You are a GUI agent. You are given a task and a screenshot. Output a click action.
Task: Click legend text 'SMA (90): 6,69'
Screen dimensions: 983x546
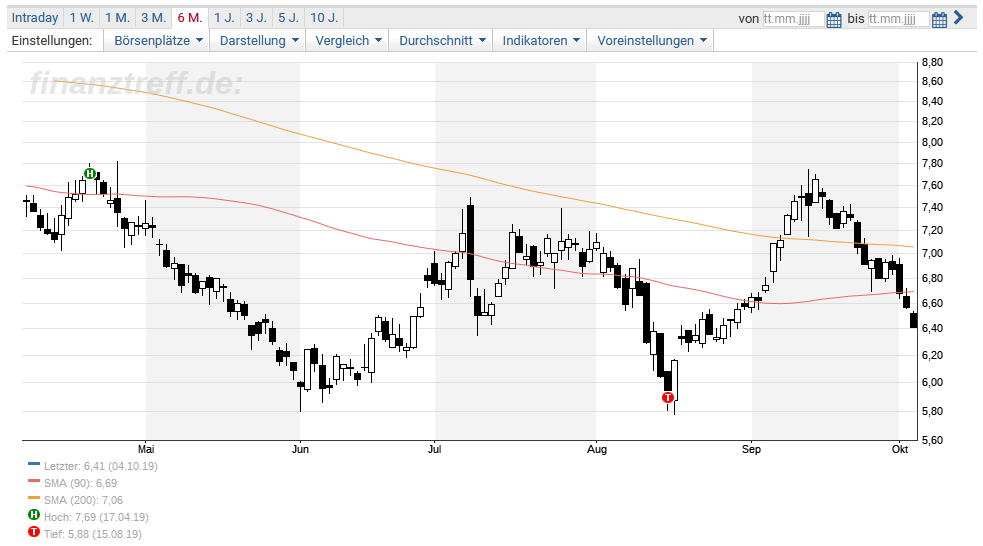pos(80,483)
